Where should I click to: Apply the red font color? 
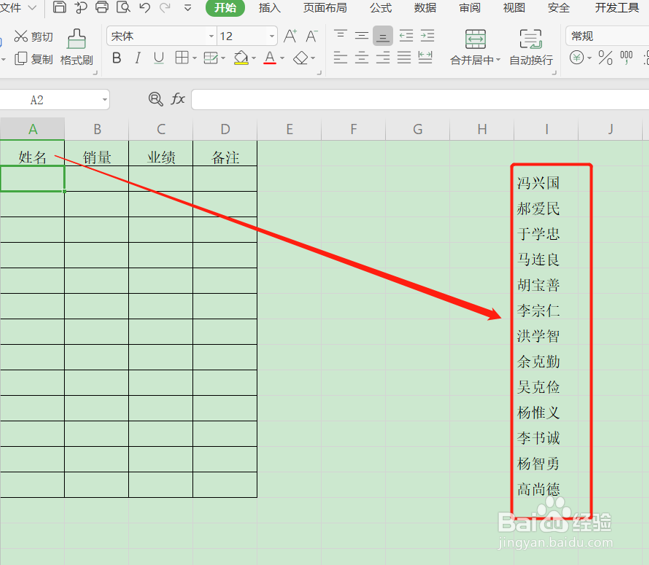pyautogui.click(x=270, y=58)
